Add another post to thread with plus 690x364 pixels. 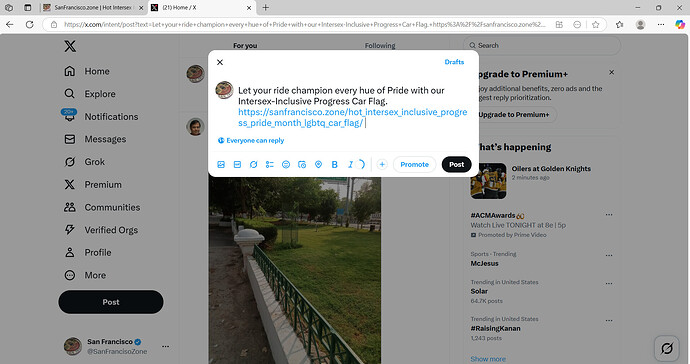[382, 165]
